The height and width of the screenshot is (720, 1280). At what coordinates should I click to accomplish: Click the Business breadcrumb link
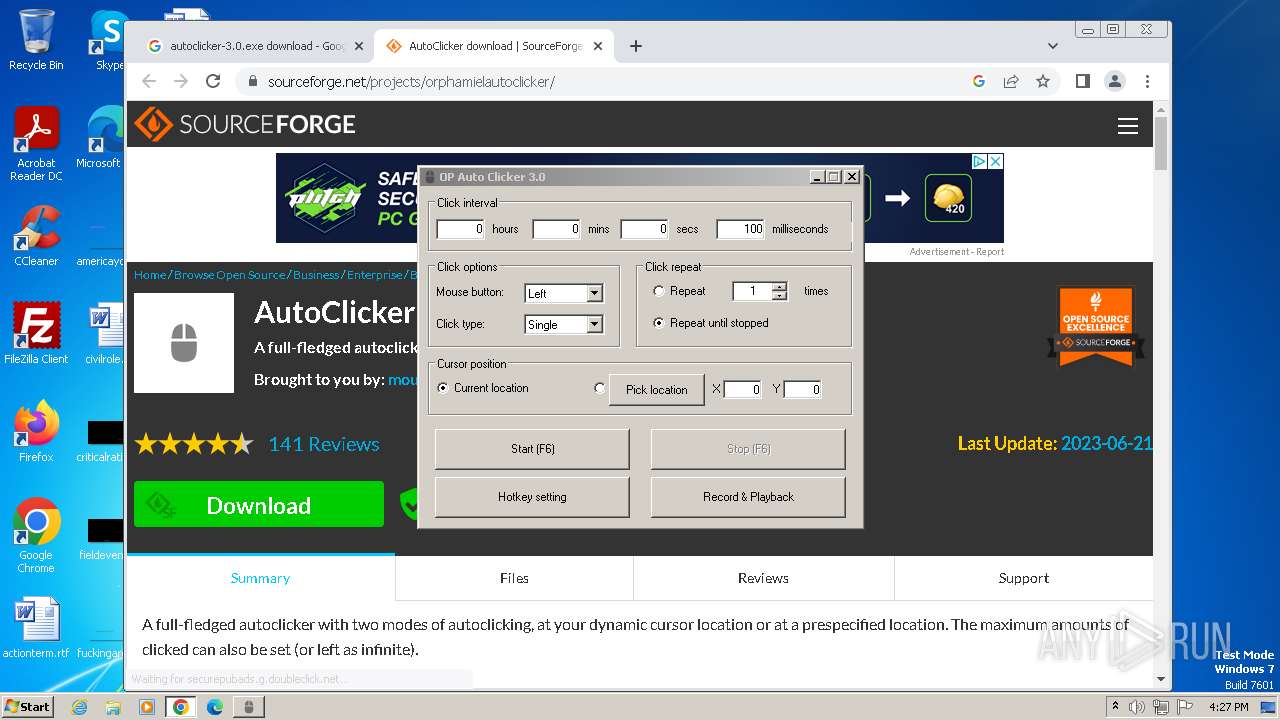[x=316, y=275]
